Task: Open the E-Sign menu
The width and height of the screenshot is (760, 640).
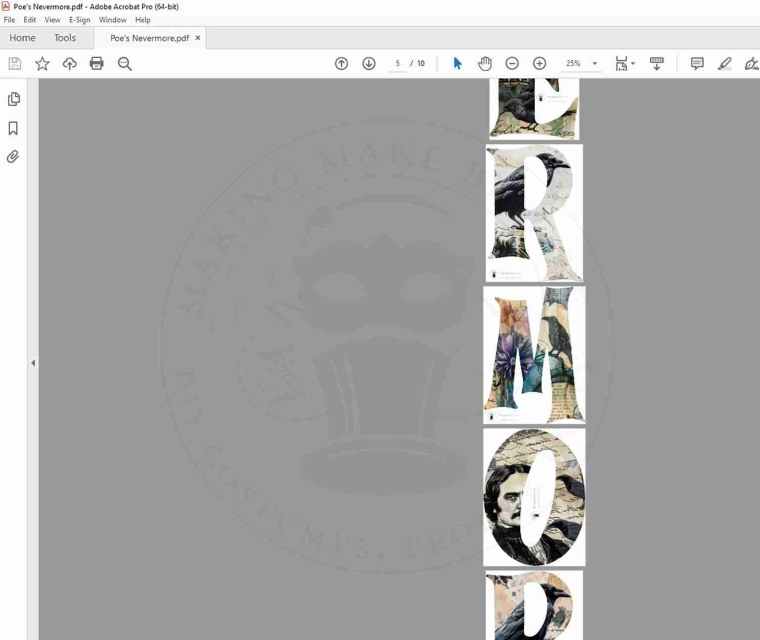Action: click(x=79, y=20)
